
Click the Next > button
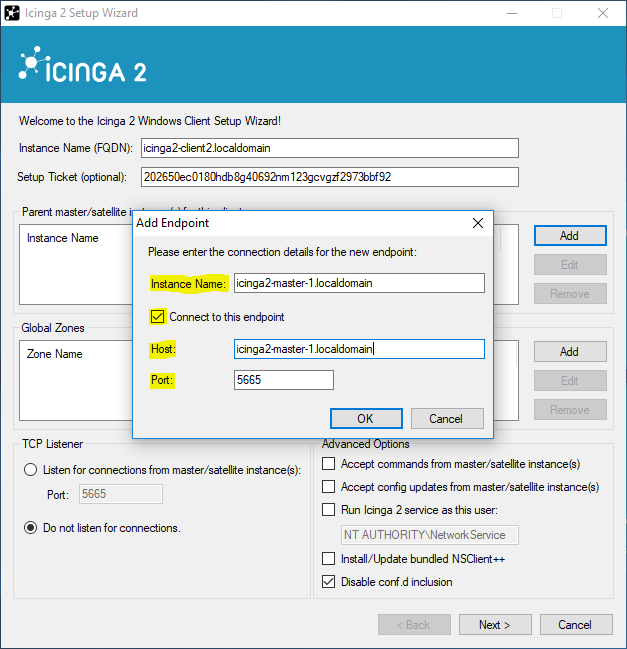495,625
